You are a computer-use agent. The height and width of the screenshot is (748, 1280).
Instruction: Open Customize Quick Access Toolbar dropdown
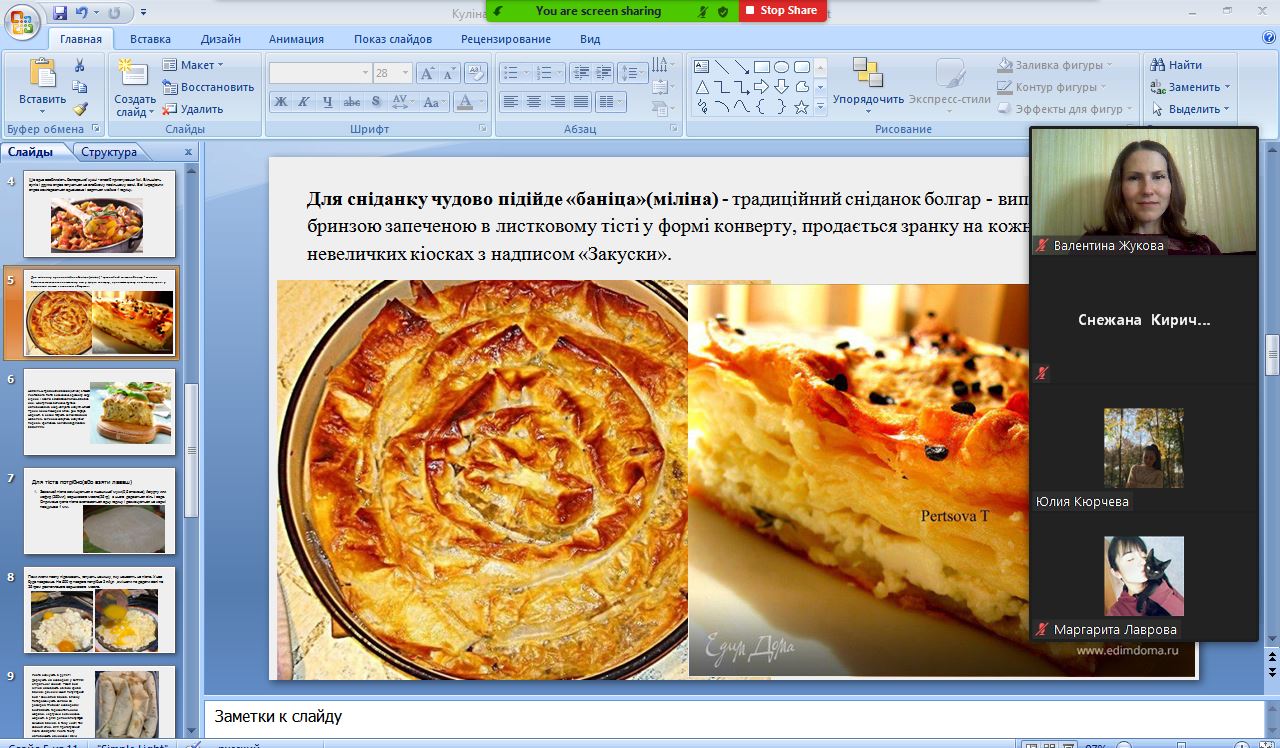coord(143,13)
